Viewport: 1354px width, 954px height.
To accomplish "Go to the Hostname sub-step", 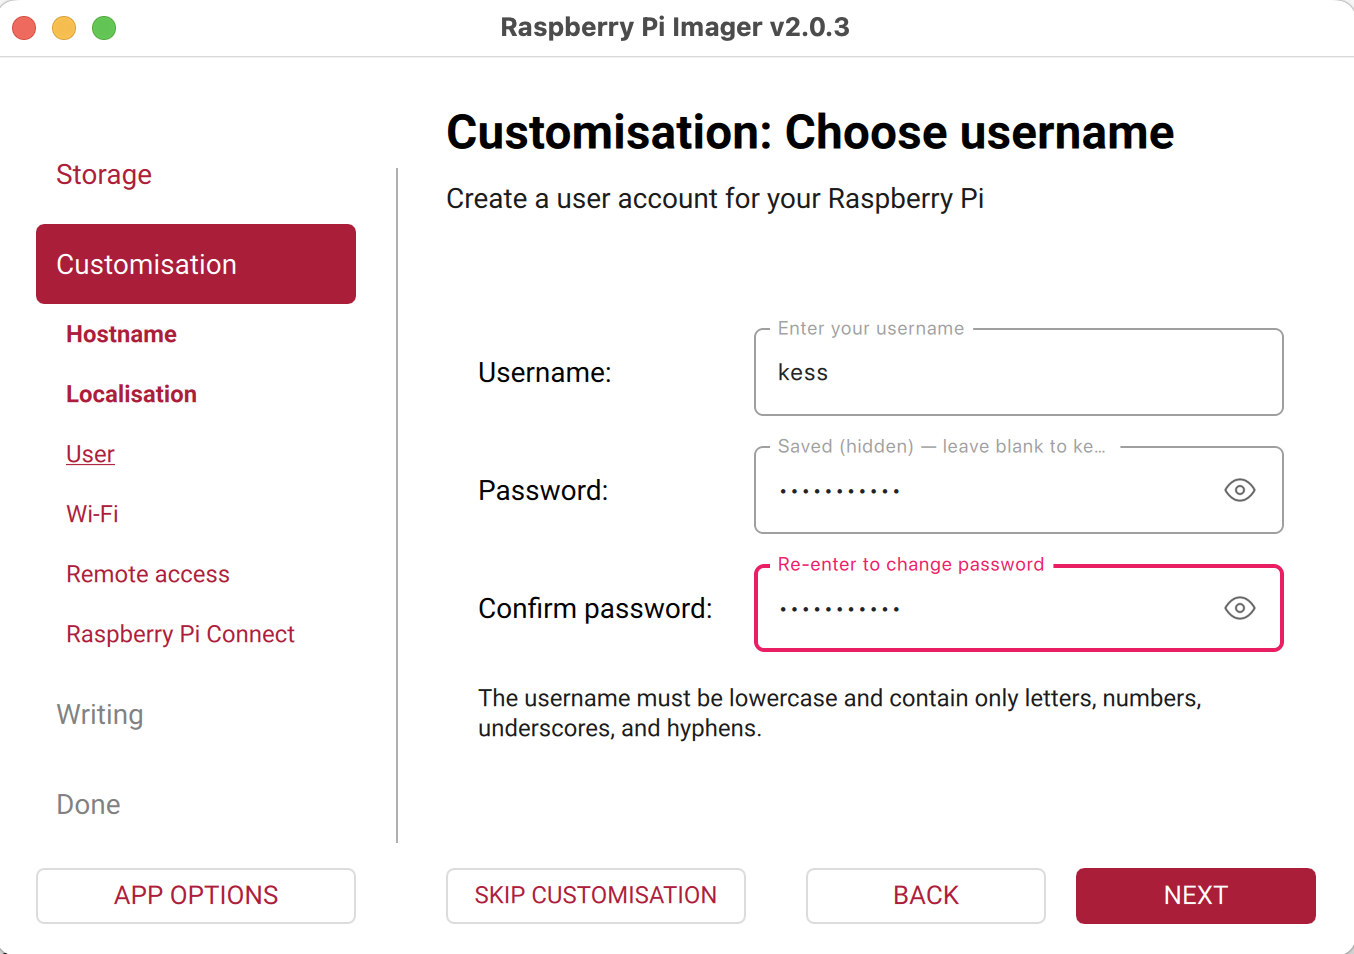I will point(121,334).
